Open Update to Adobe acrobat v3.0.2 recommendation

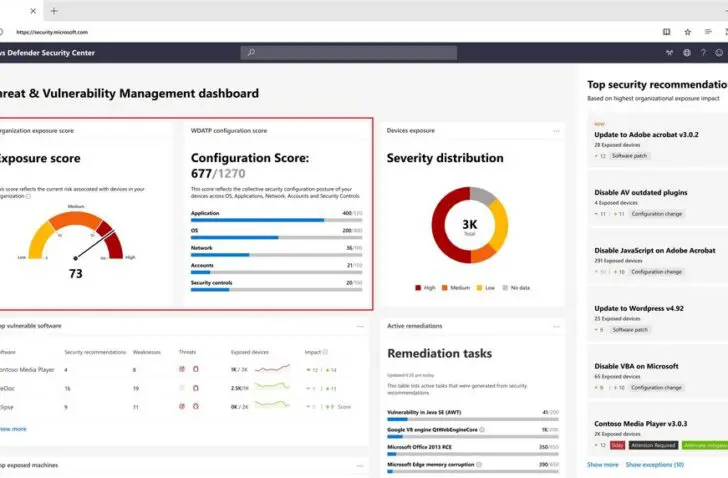[646, 135]
